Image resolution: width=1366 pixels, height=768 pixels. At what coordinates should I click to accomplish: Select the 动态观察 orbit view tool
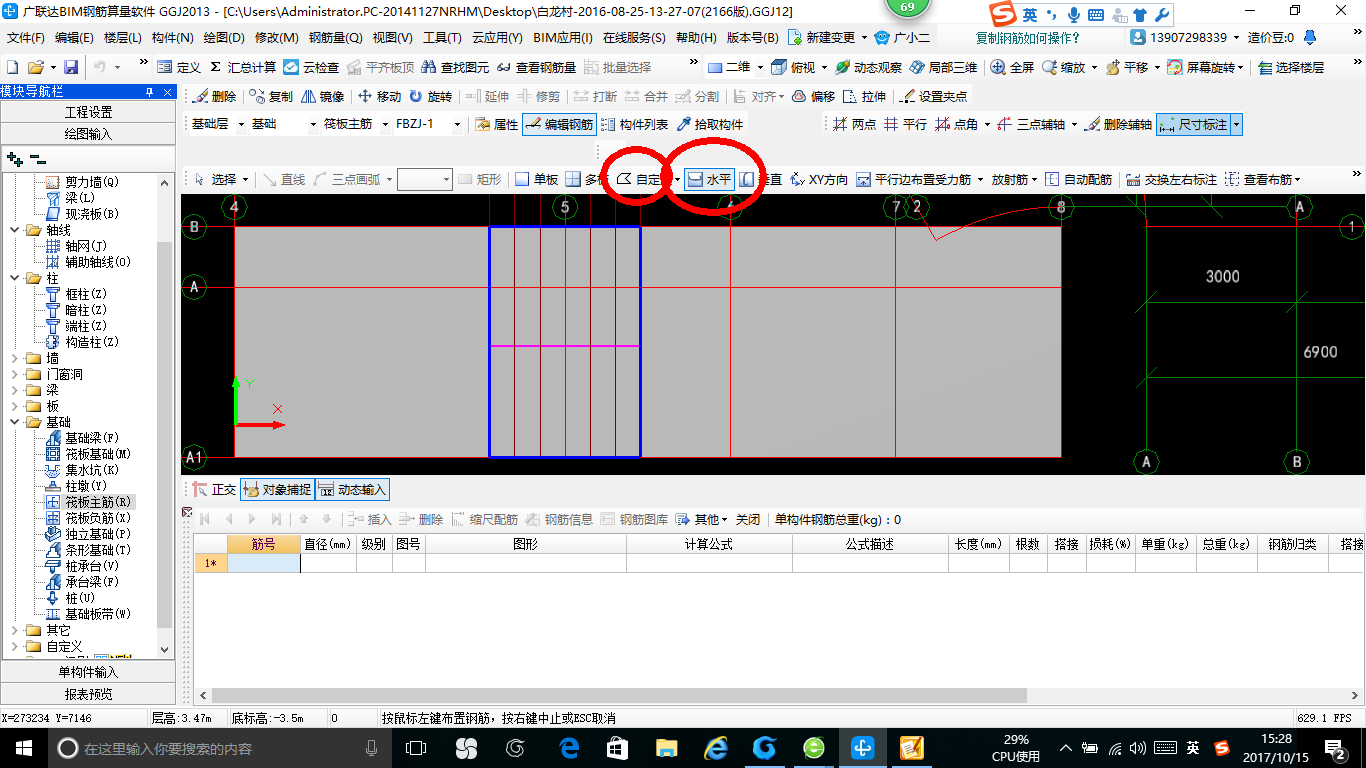coord(868,67)
